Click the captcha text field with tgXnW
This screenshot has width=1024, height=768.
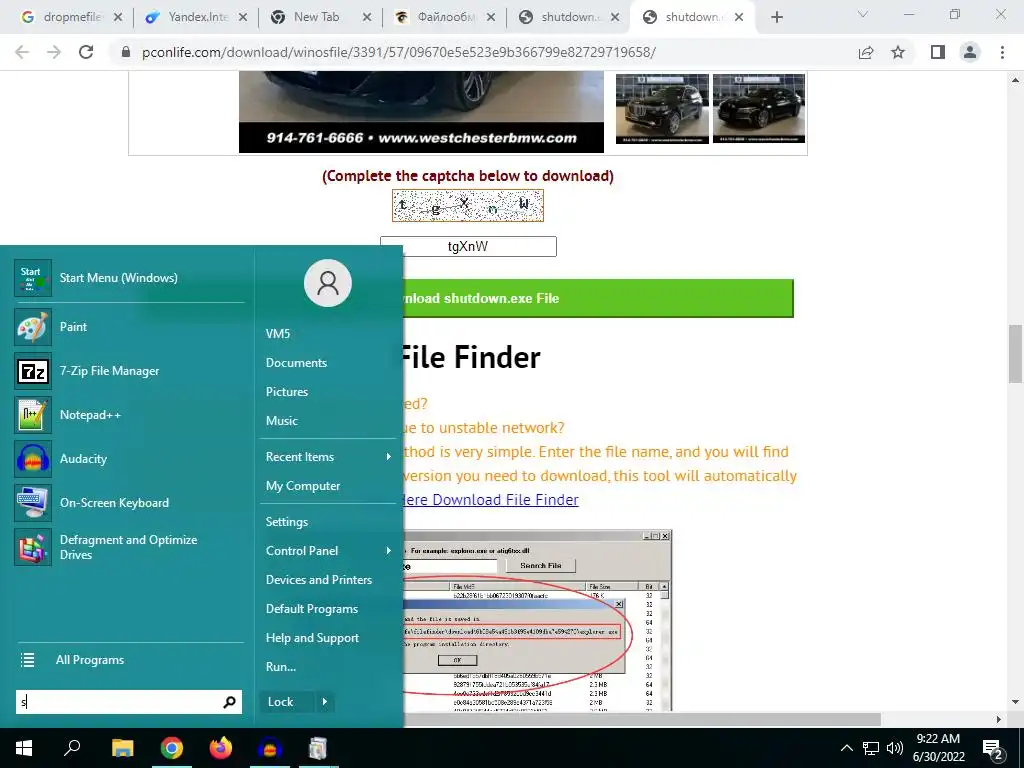[x=468, y=247]
